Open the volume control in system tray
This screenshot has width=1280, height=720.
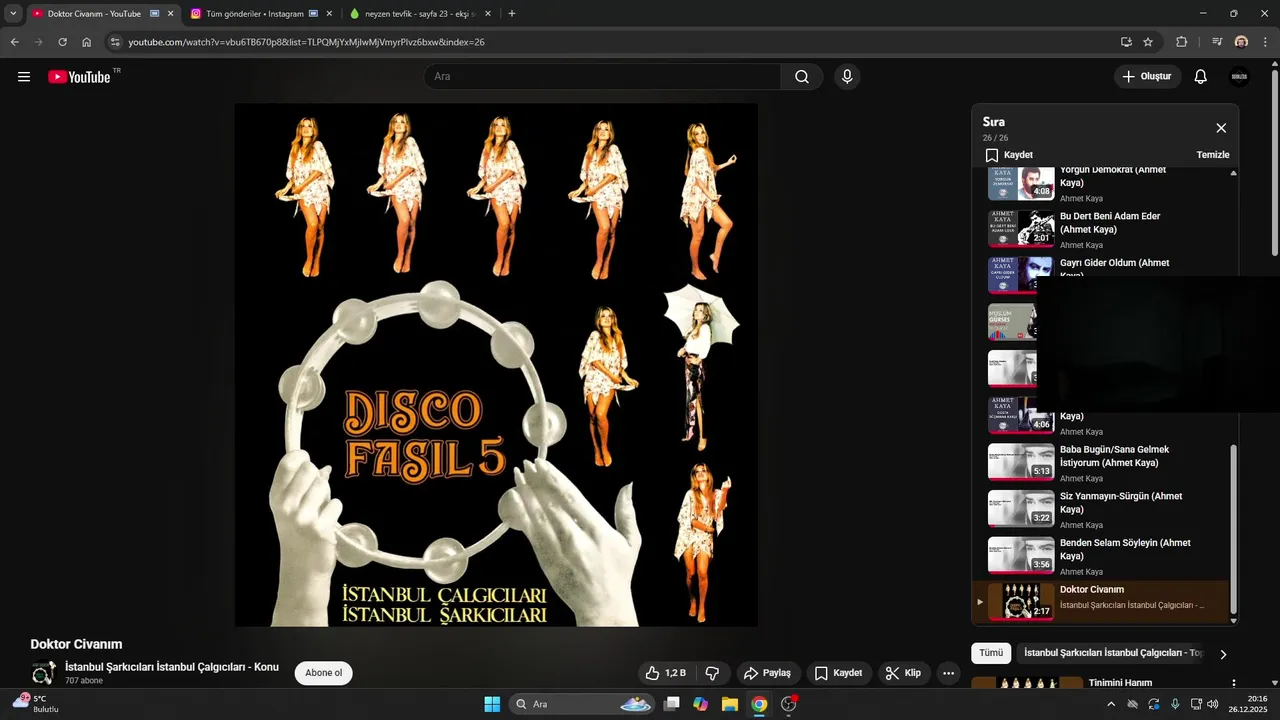1212,704
